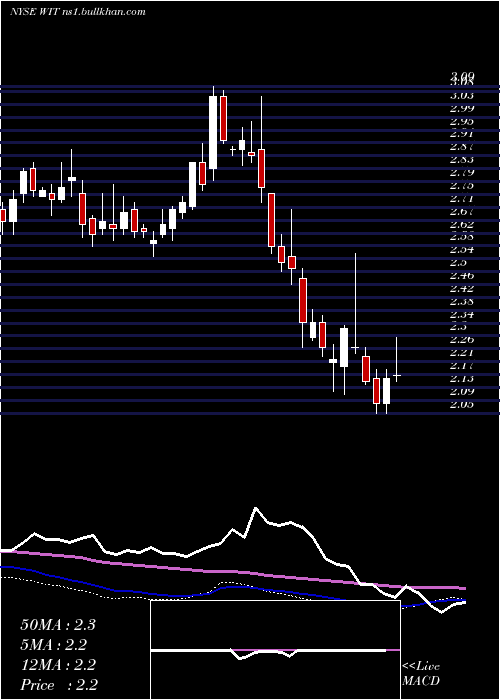Click the 12MA : 2.2 readout
Screen dimensions: 500x700
tap(58, 665)
